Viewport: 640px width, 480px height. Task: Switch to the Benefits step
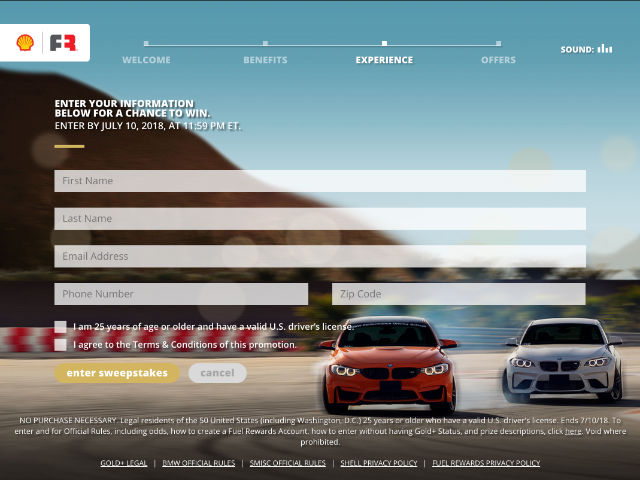(265, 59)
